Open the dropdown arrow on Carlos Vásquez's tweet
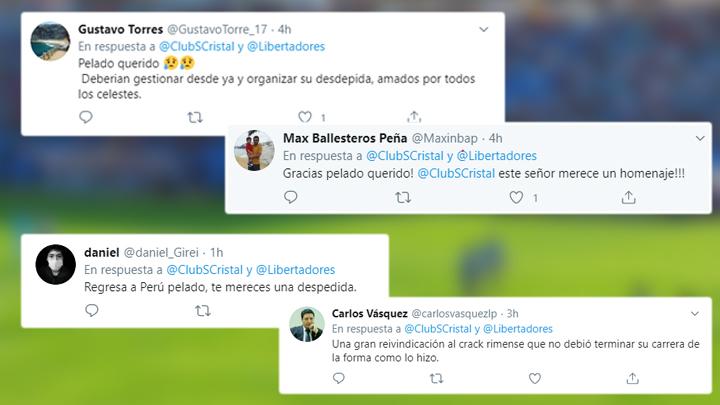The image size is (720, 405). coord(695,314)
